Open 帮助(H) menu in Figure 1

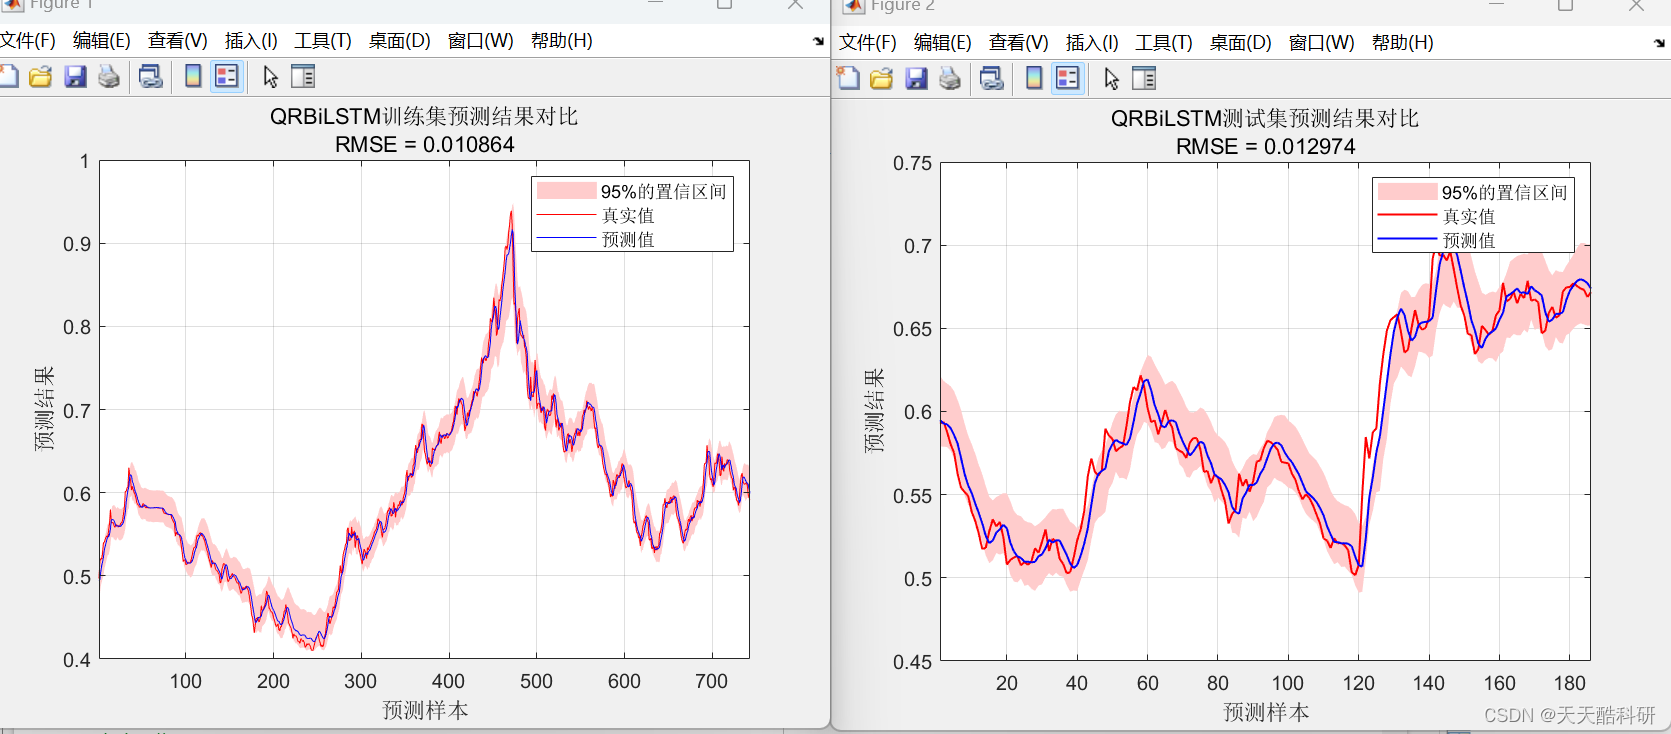tap(562, 41)
